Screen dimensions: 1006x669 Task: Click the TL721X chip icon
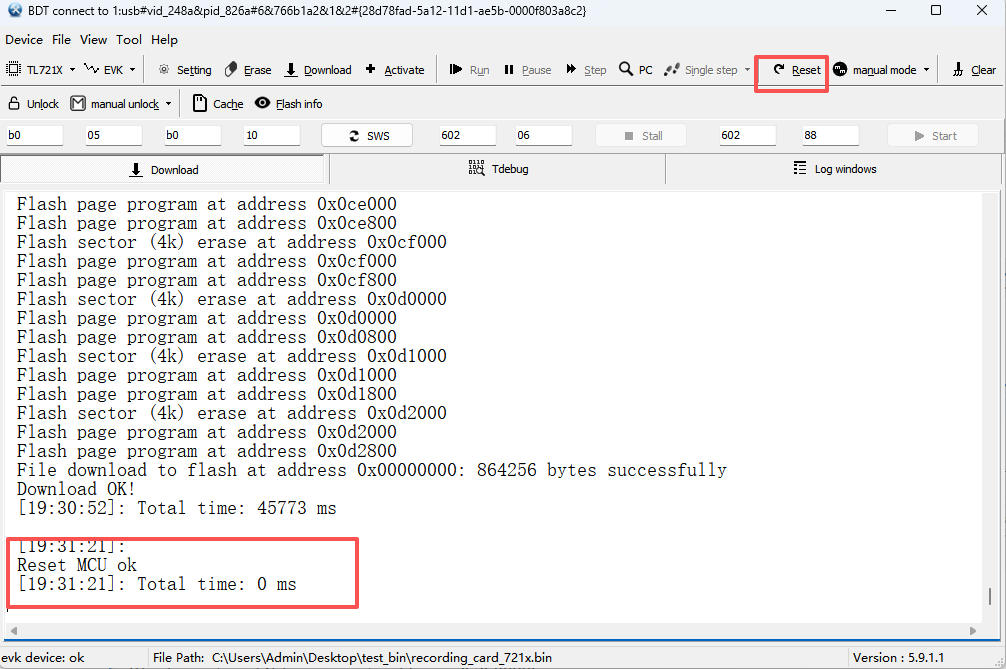[x=13, y=69]
